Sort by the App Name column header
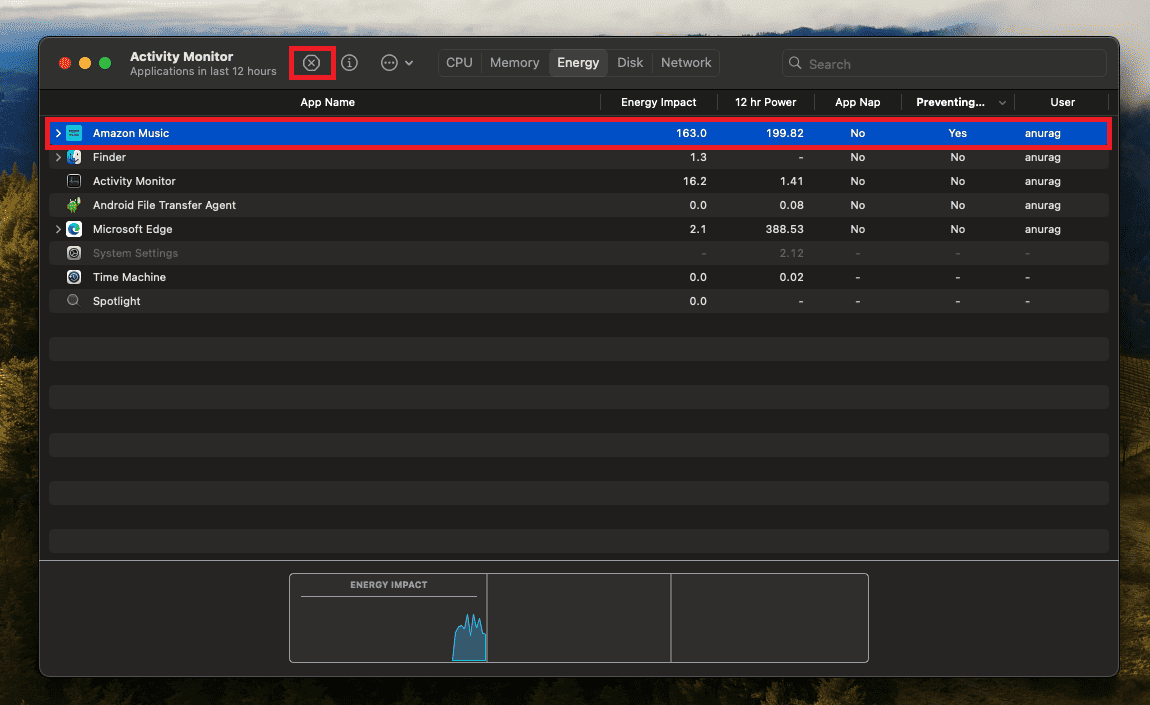 click(x=327, y=103)
